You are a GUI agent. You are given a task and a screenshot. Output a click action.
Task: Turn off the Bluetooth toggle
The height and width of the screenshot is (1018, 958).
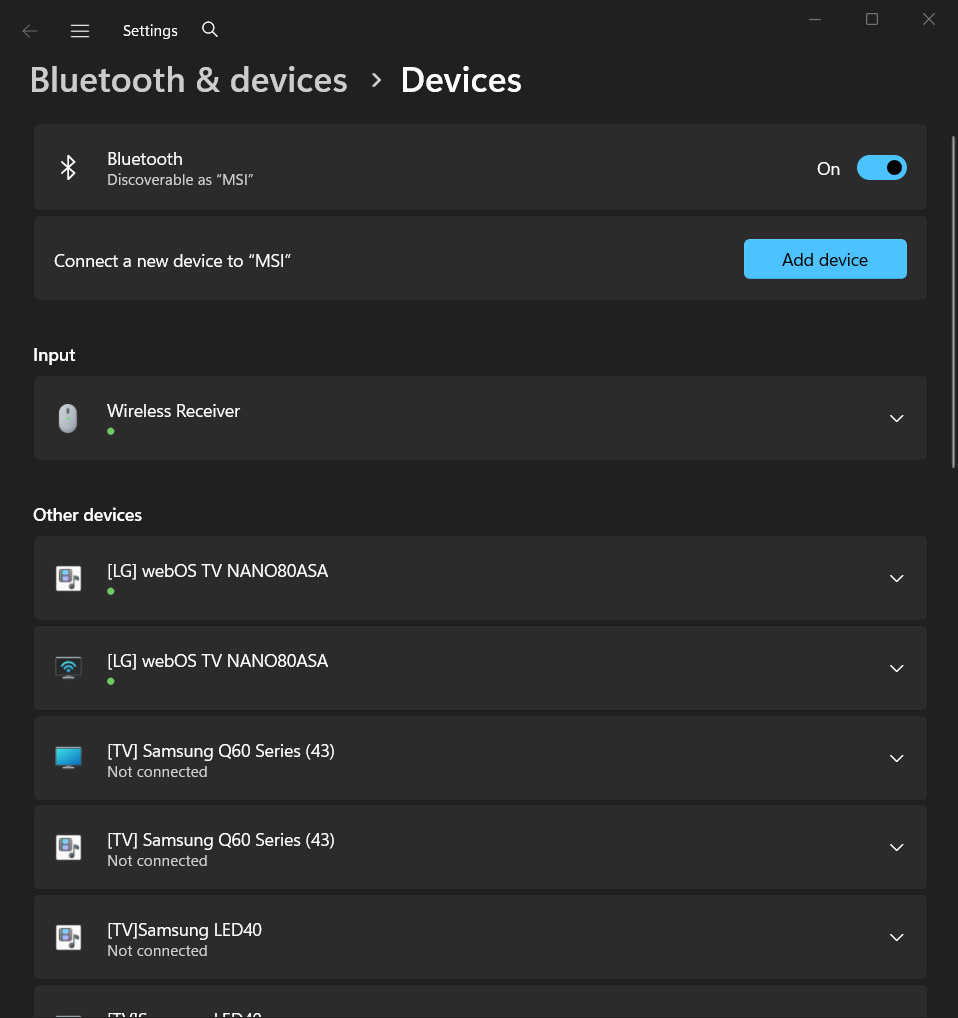(x=881, y=168)
